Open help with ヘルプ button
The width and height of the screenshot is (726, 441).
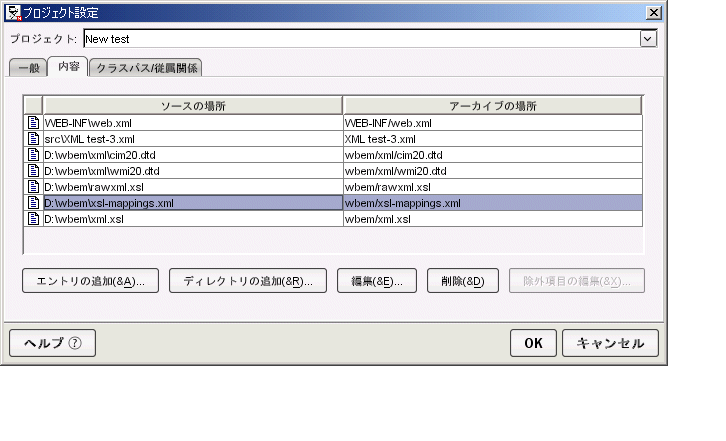pos(52,343)
